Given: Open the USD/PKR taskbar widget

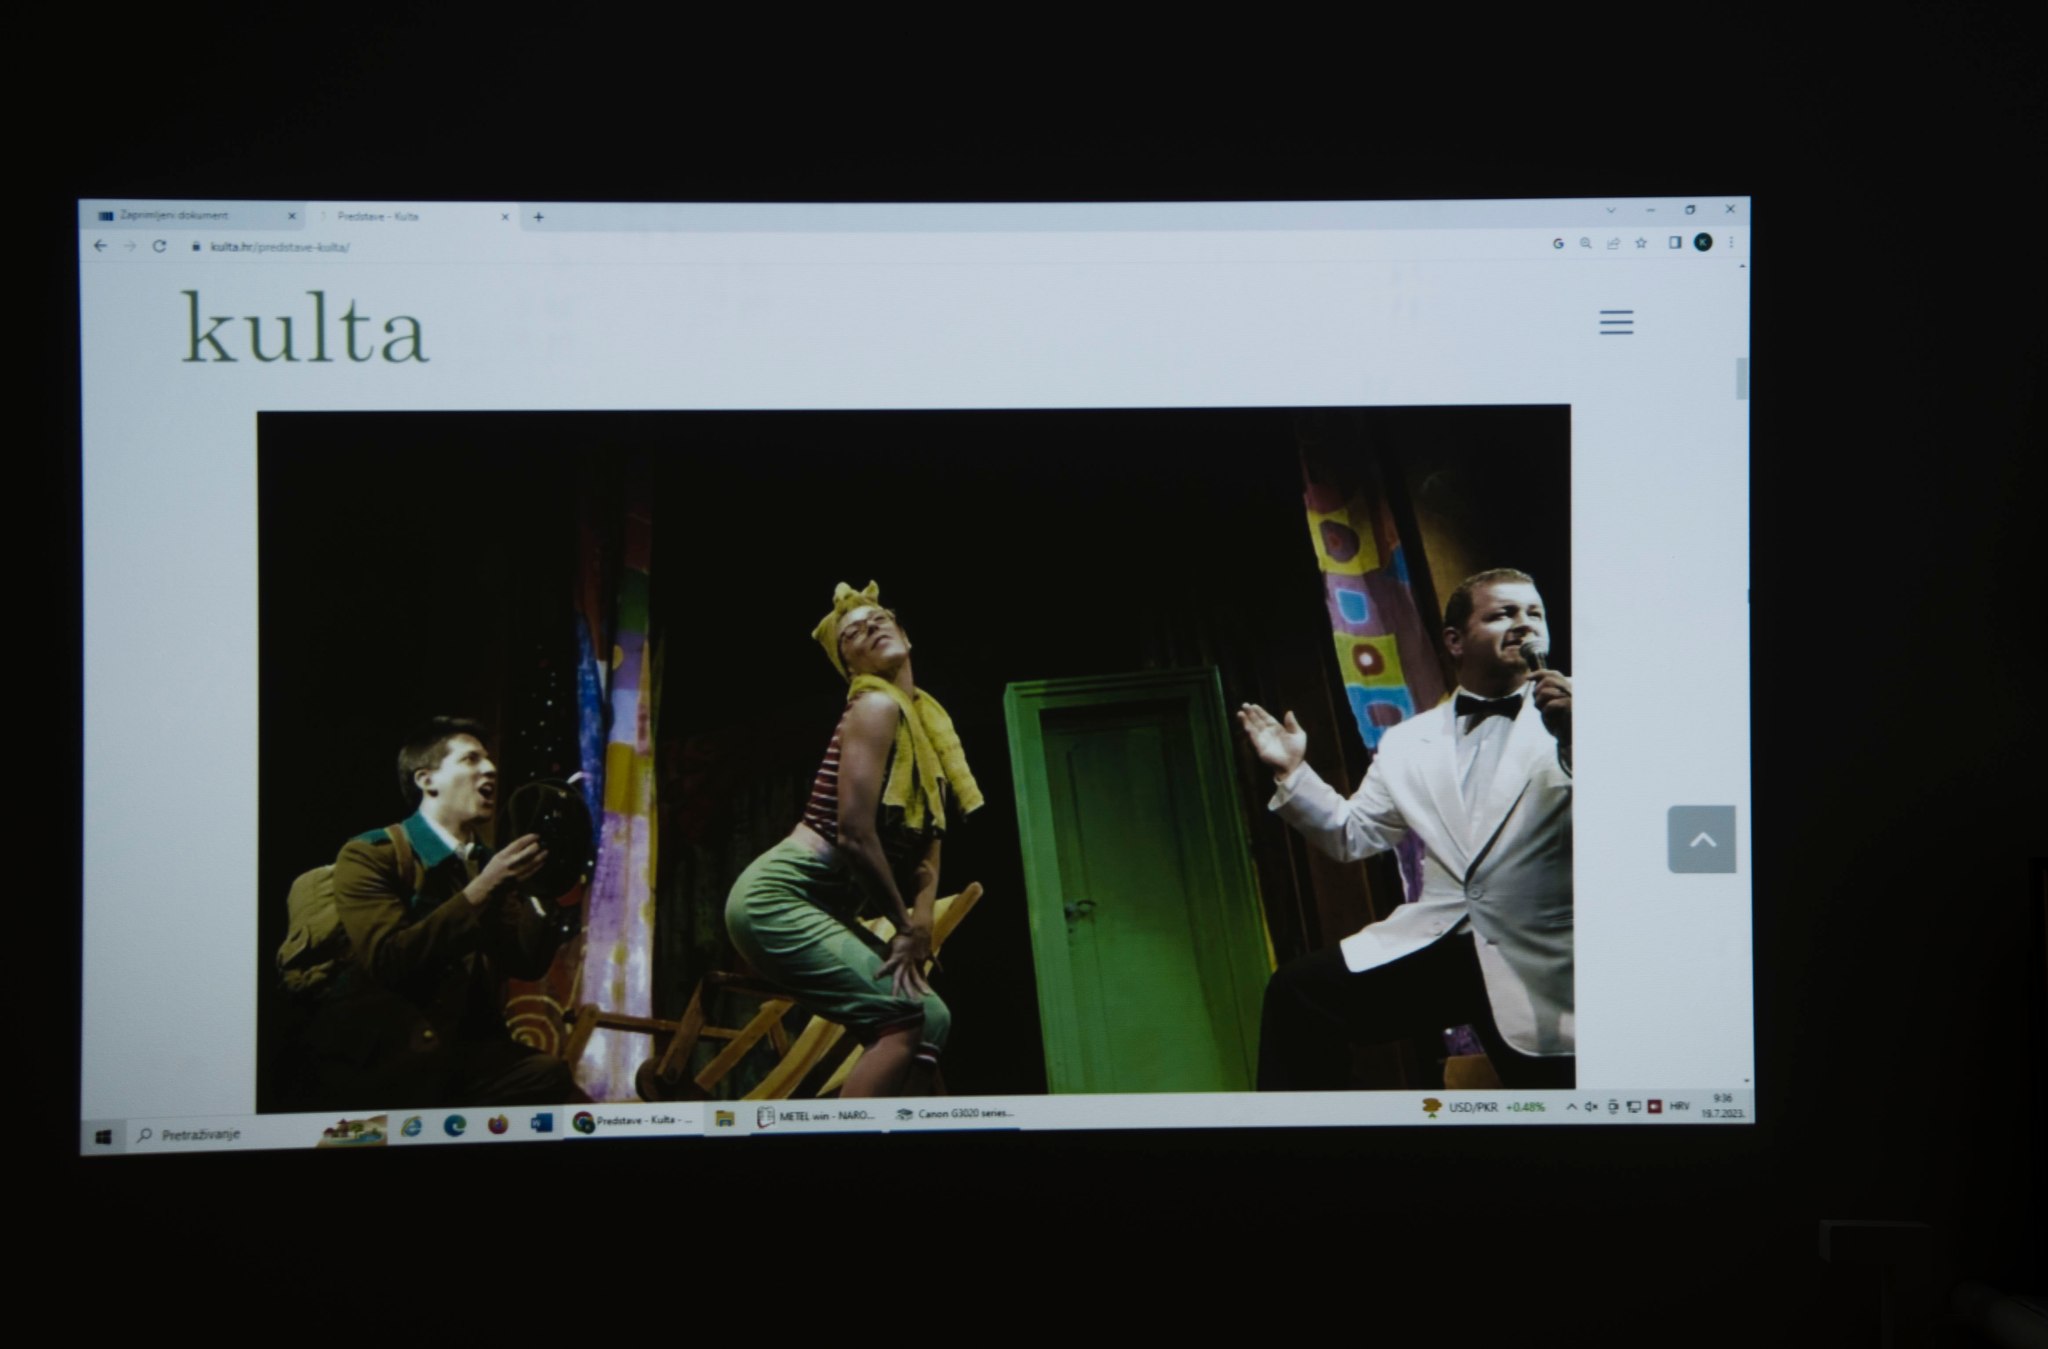Looking at the screenshot, I should pyautogui.click(x=1484, y=1107).
